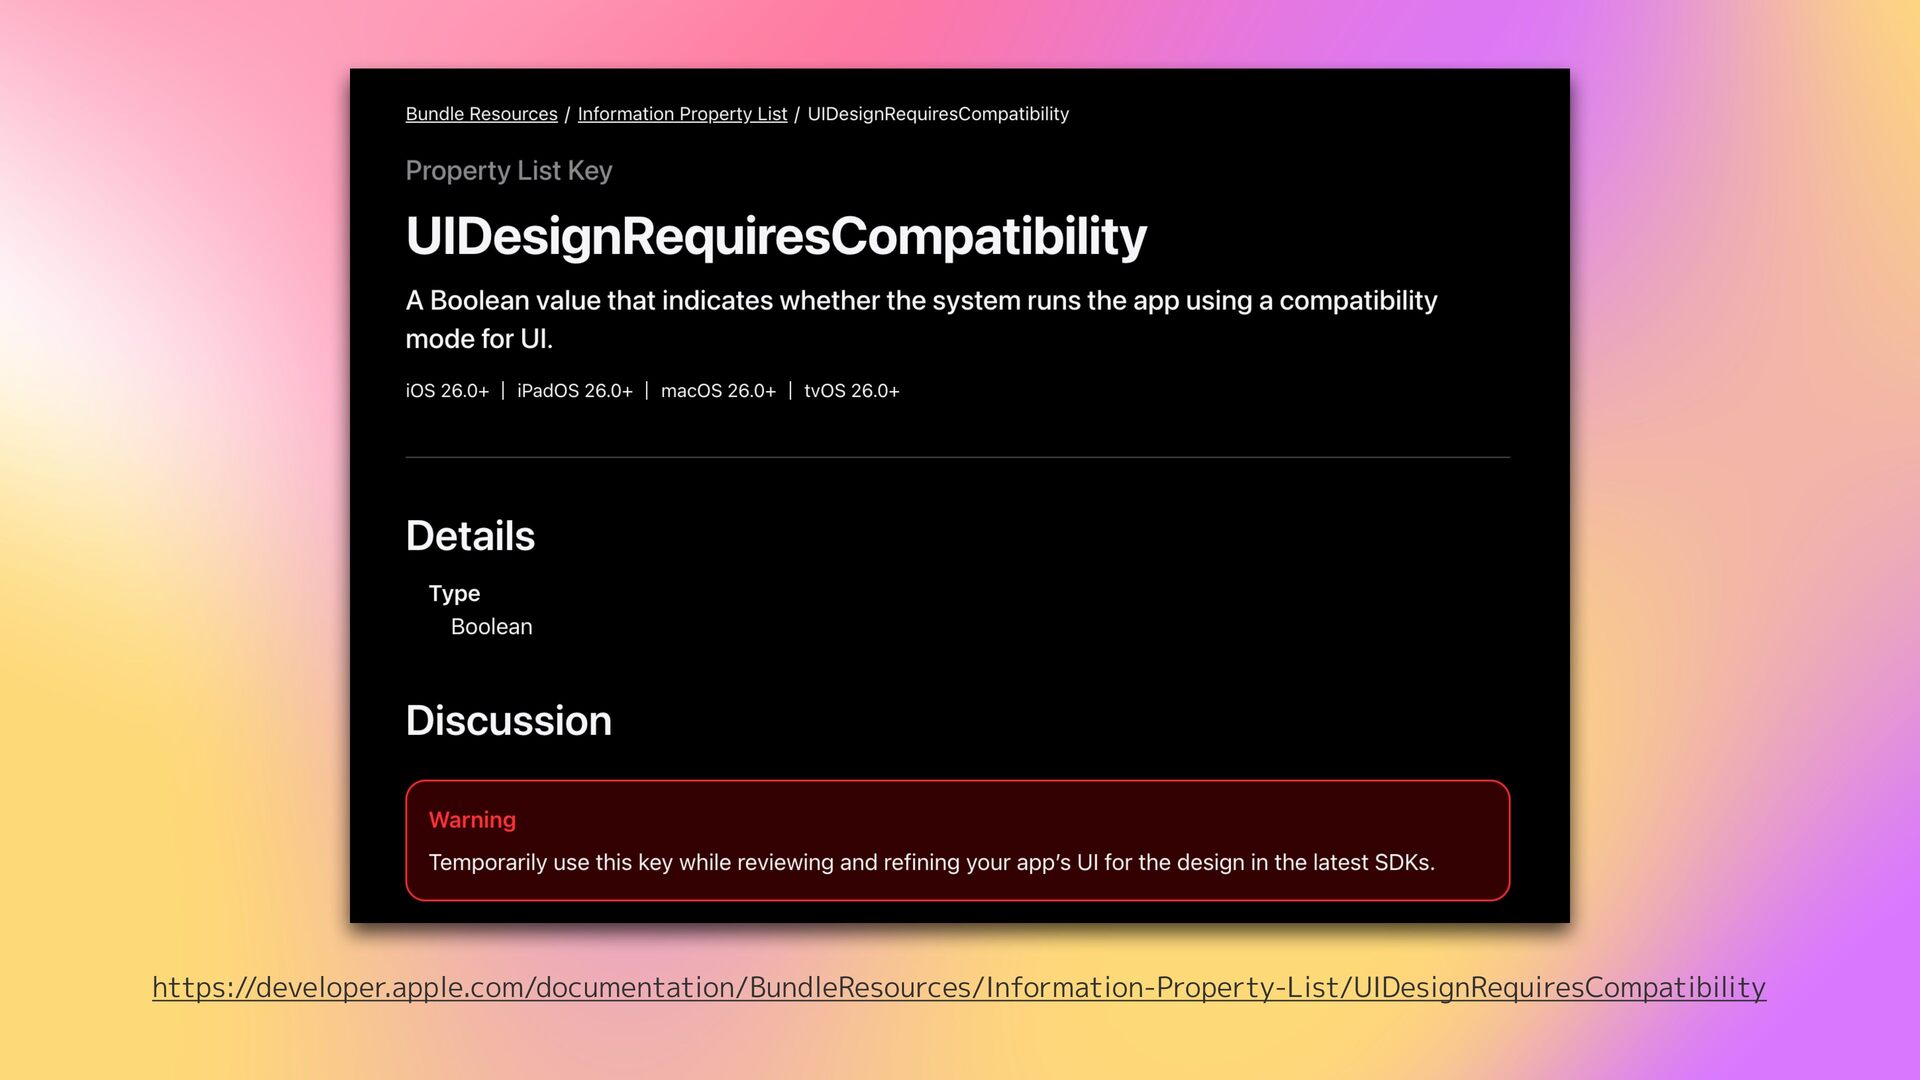
Task: Click the warning text about temporarily using key
Action: 931,862
